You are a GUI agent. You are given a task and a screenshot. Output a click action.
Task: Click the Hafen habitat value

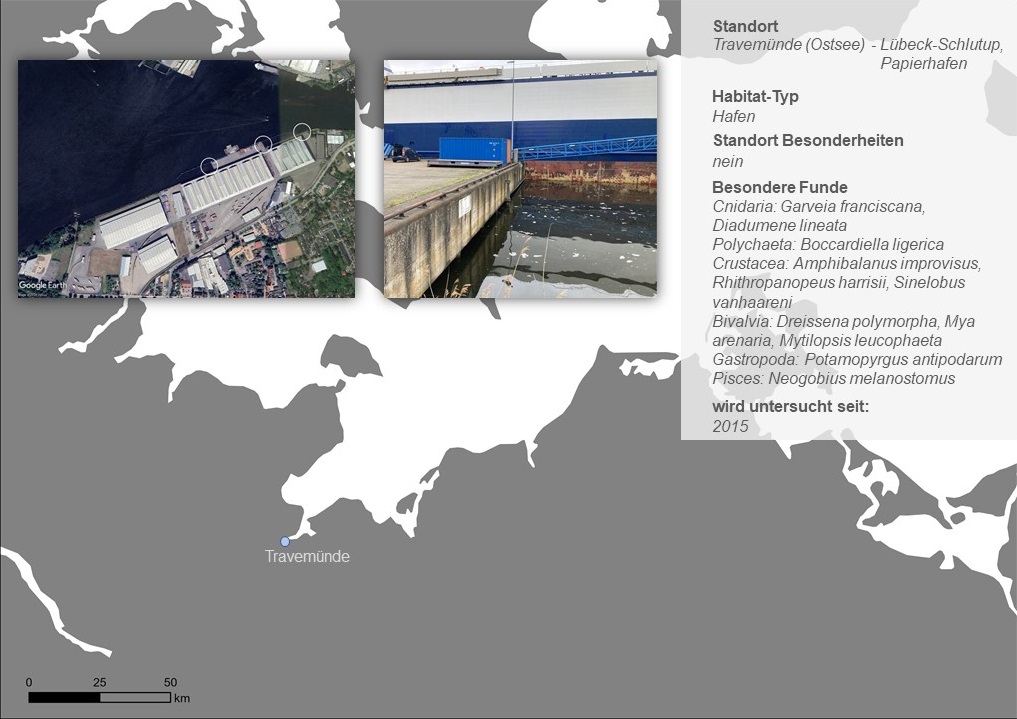[x=733, y=117]
